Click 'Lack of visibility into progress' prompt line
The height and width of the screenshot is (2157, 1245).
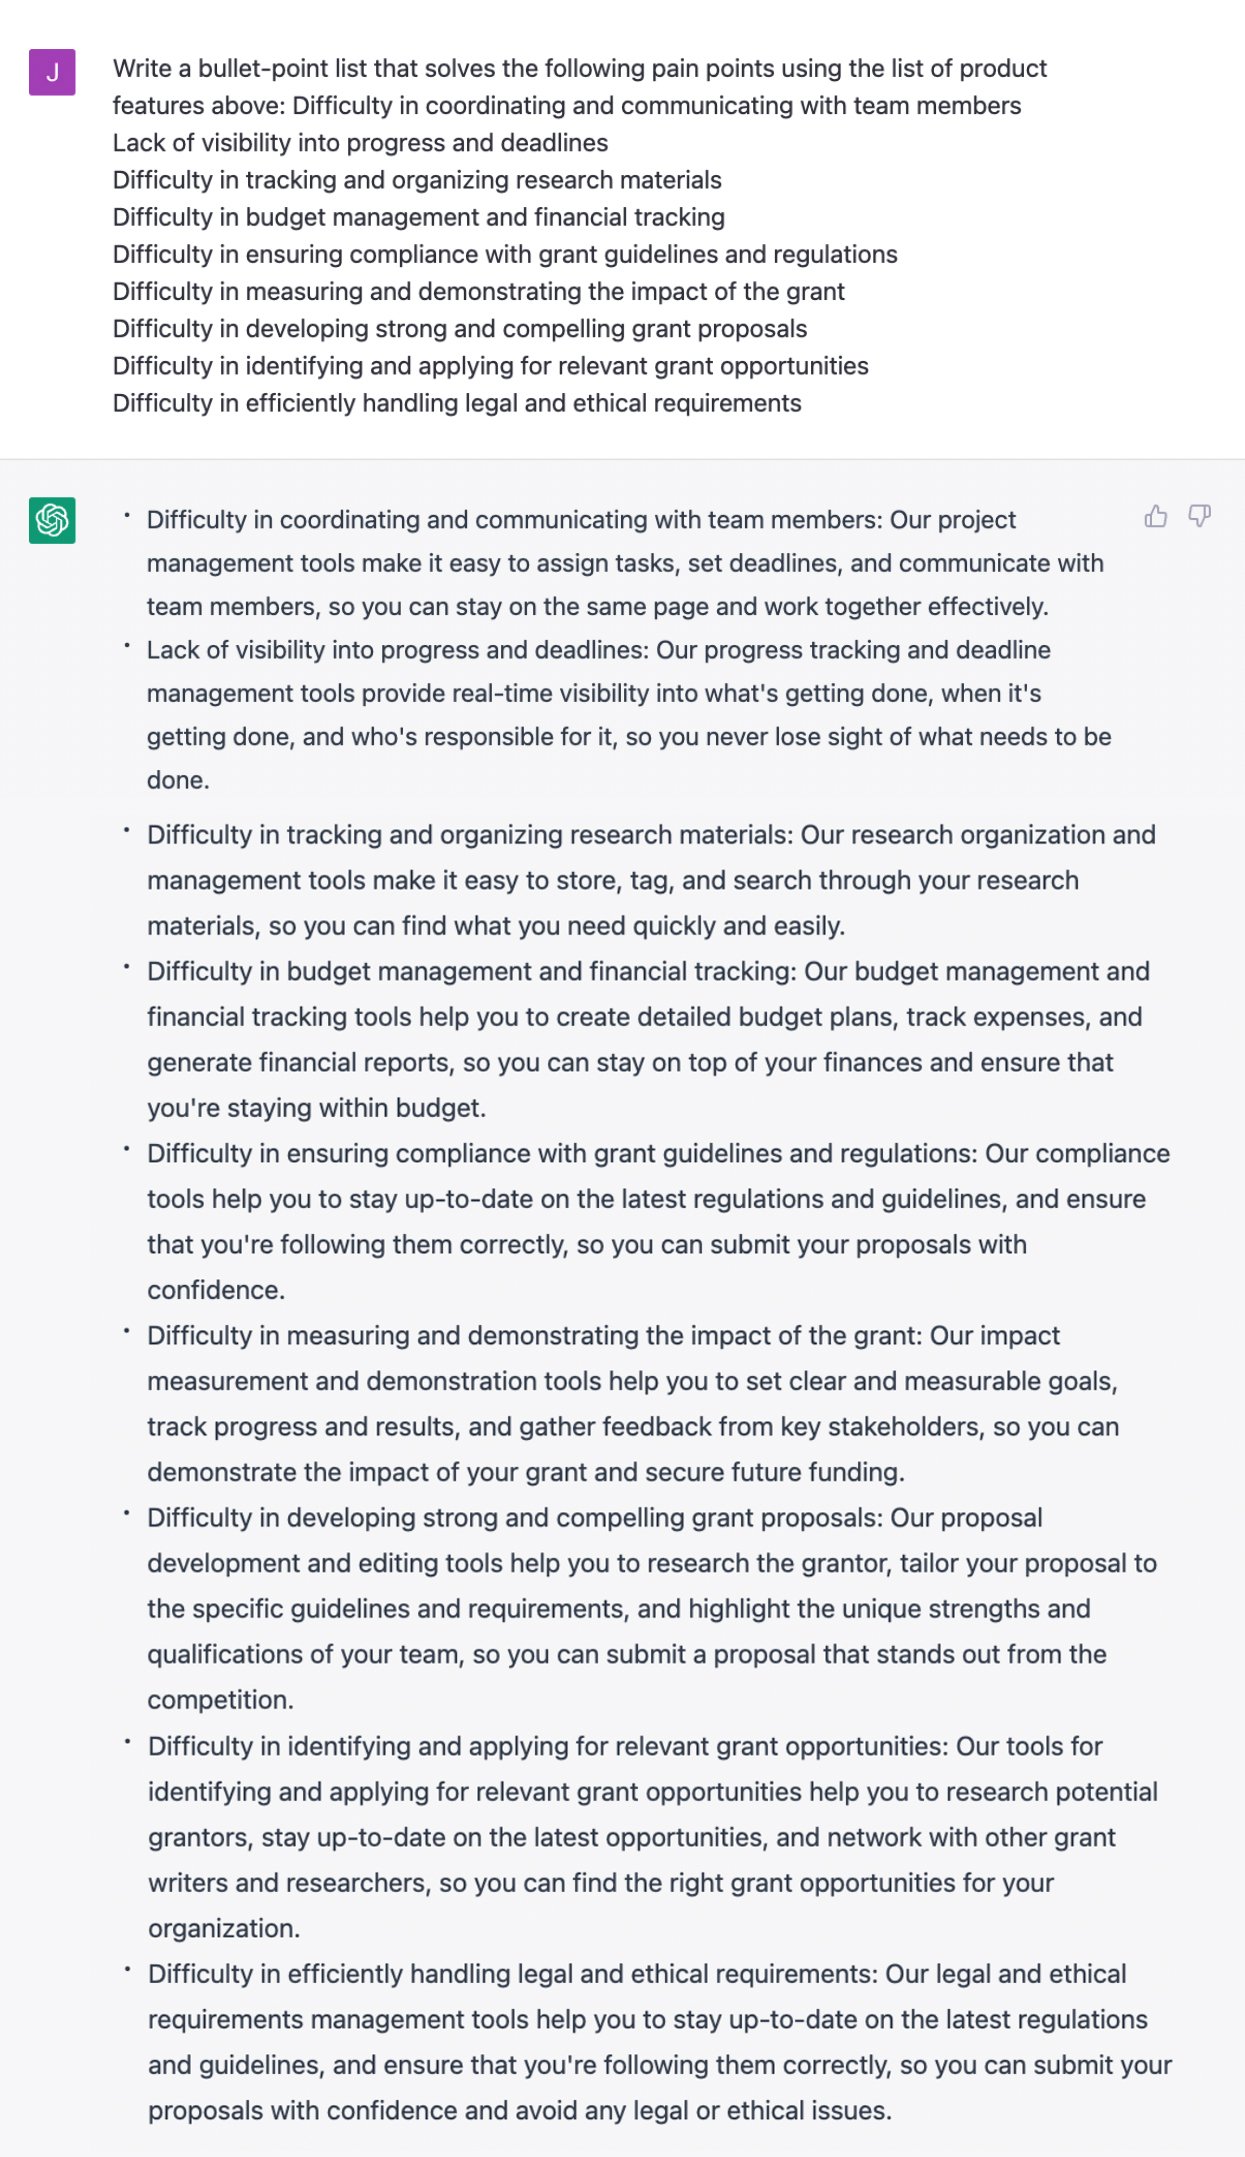pos(360,142)
